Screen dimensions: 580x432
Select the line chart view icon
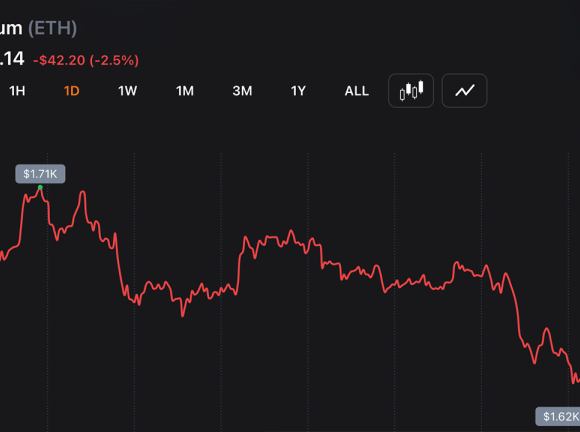coord(465,91)
